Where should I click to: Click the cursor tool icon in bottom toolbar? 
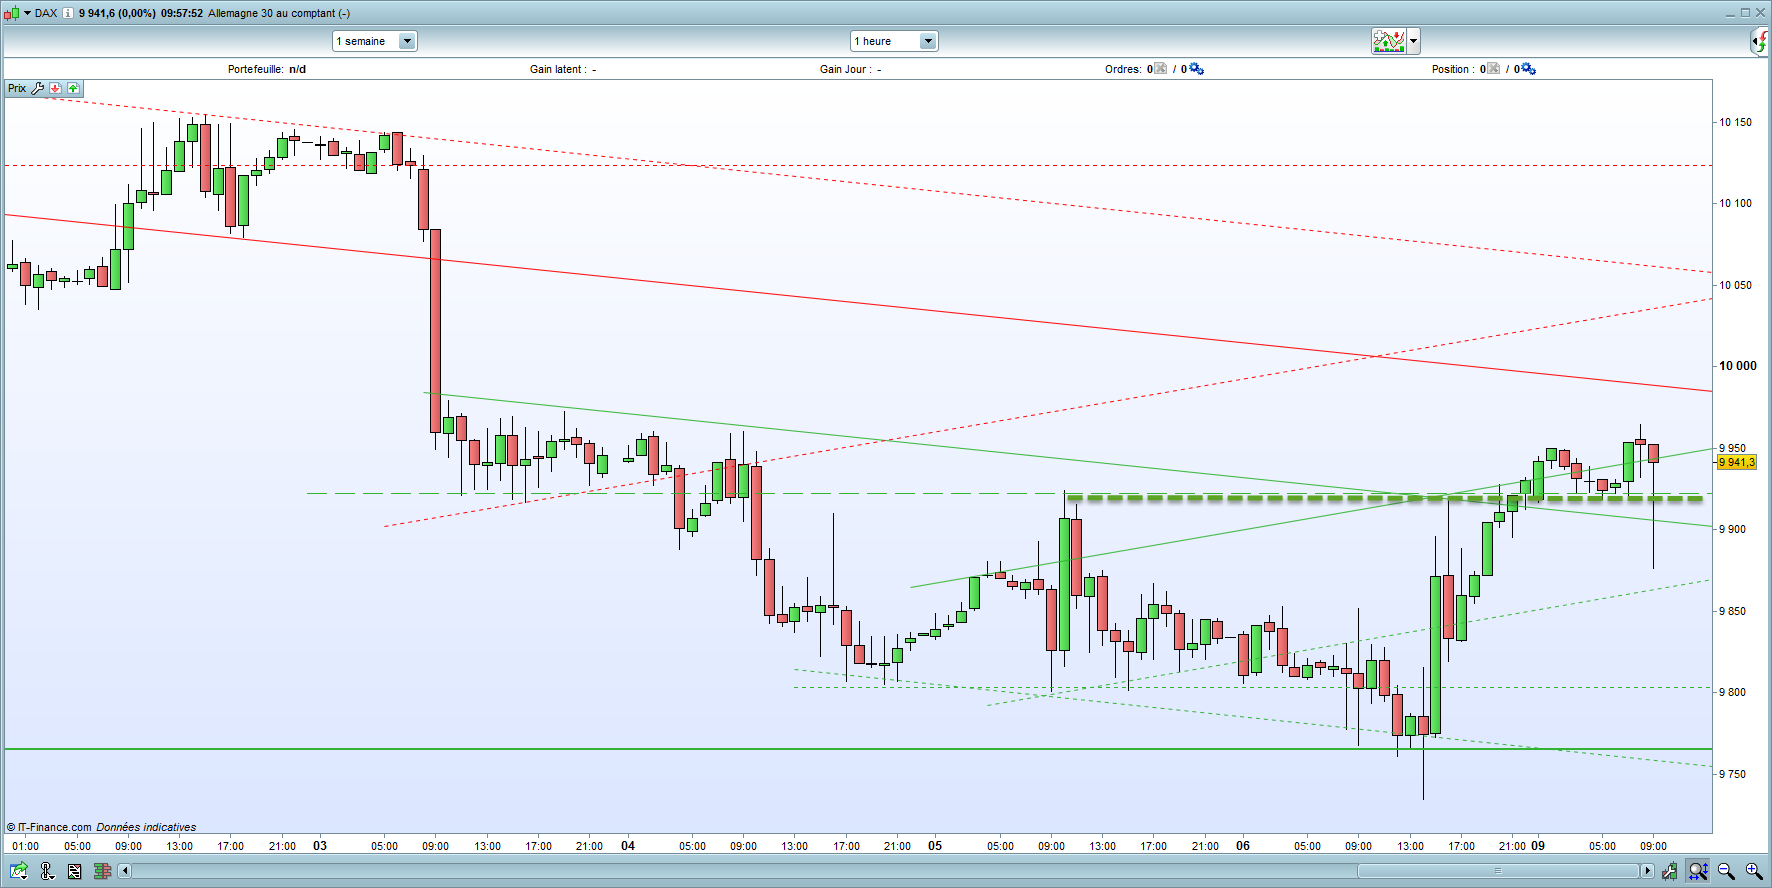(x=47, y=871)
